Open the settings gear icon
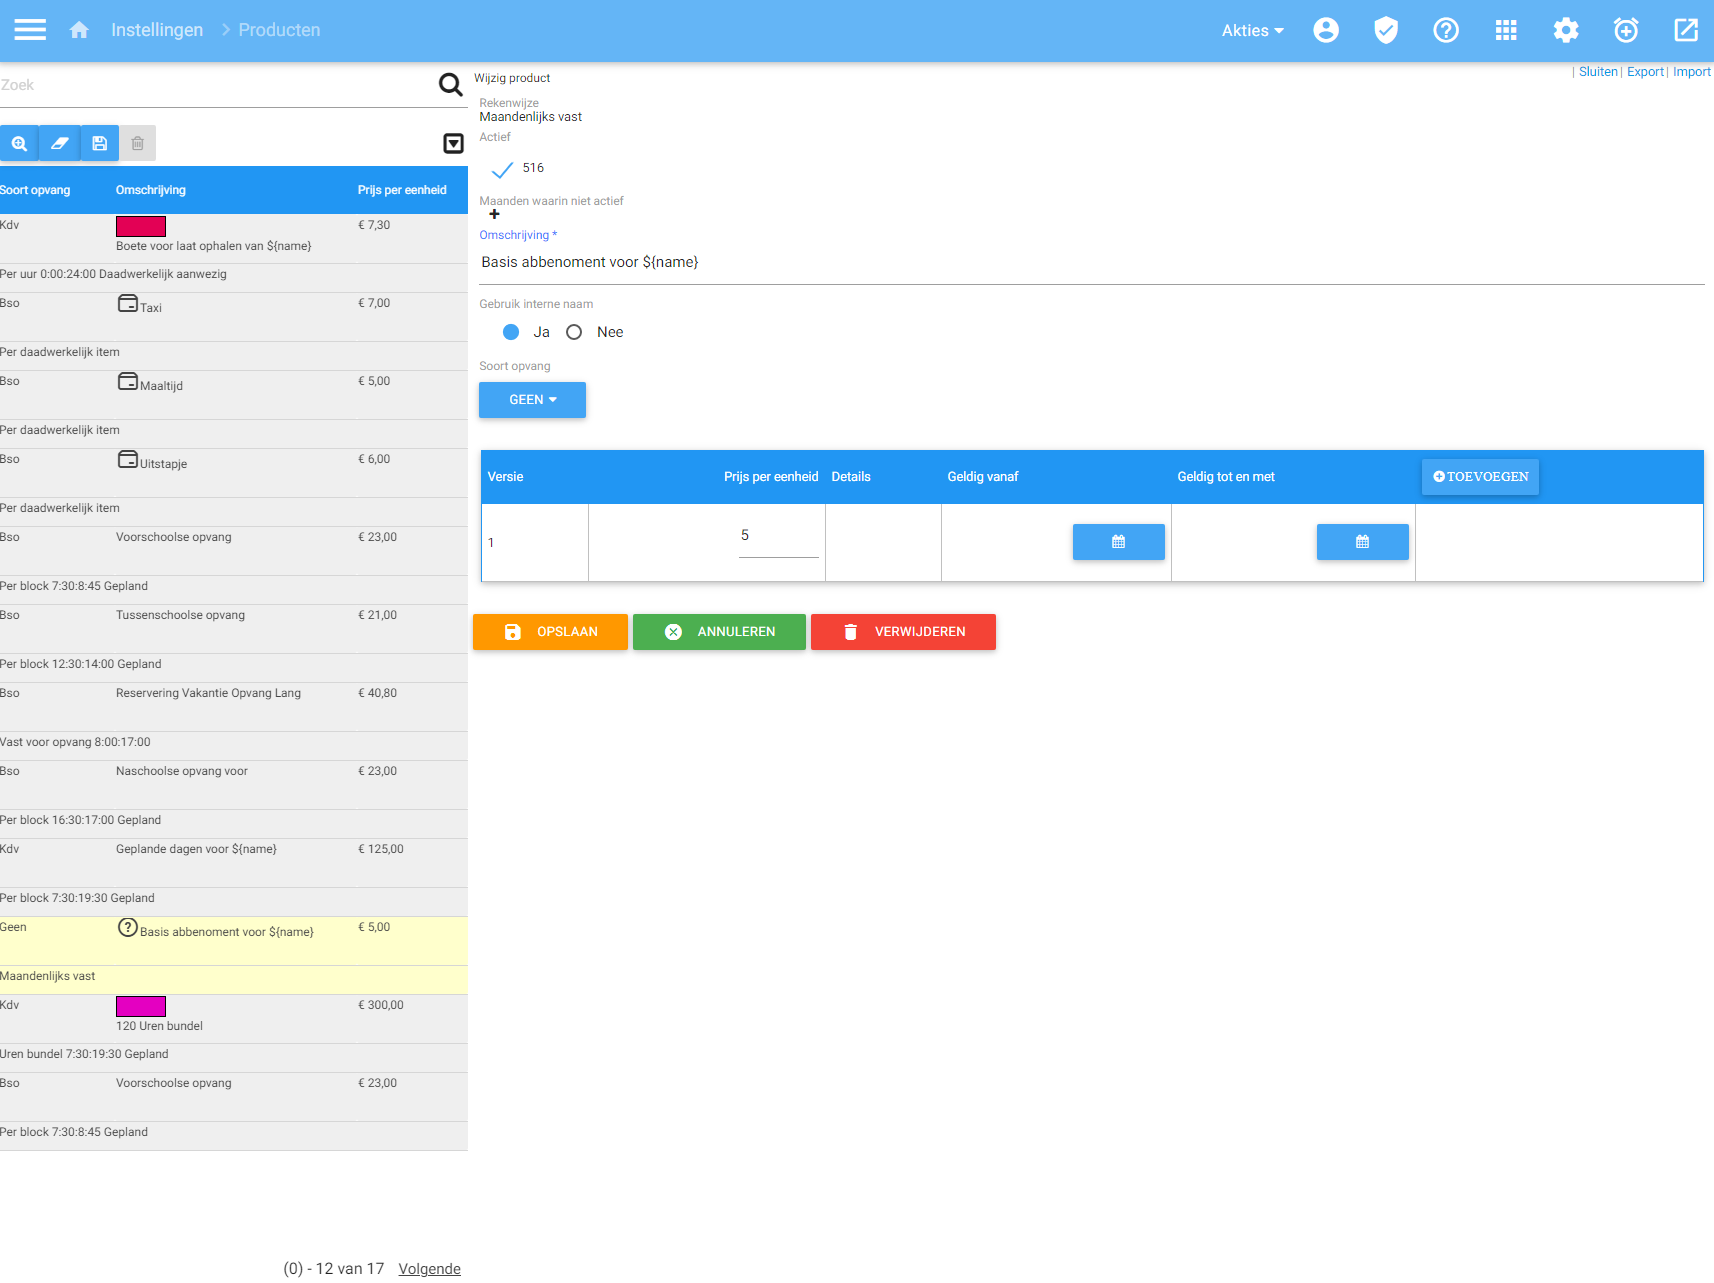This screenshot has width=1714, height=1283. click(1566, 30)
